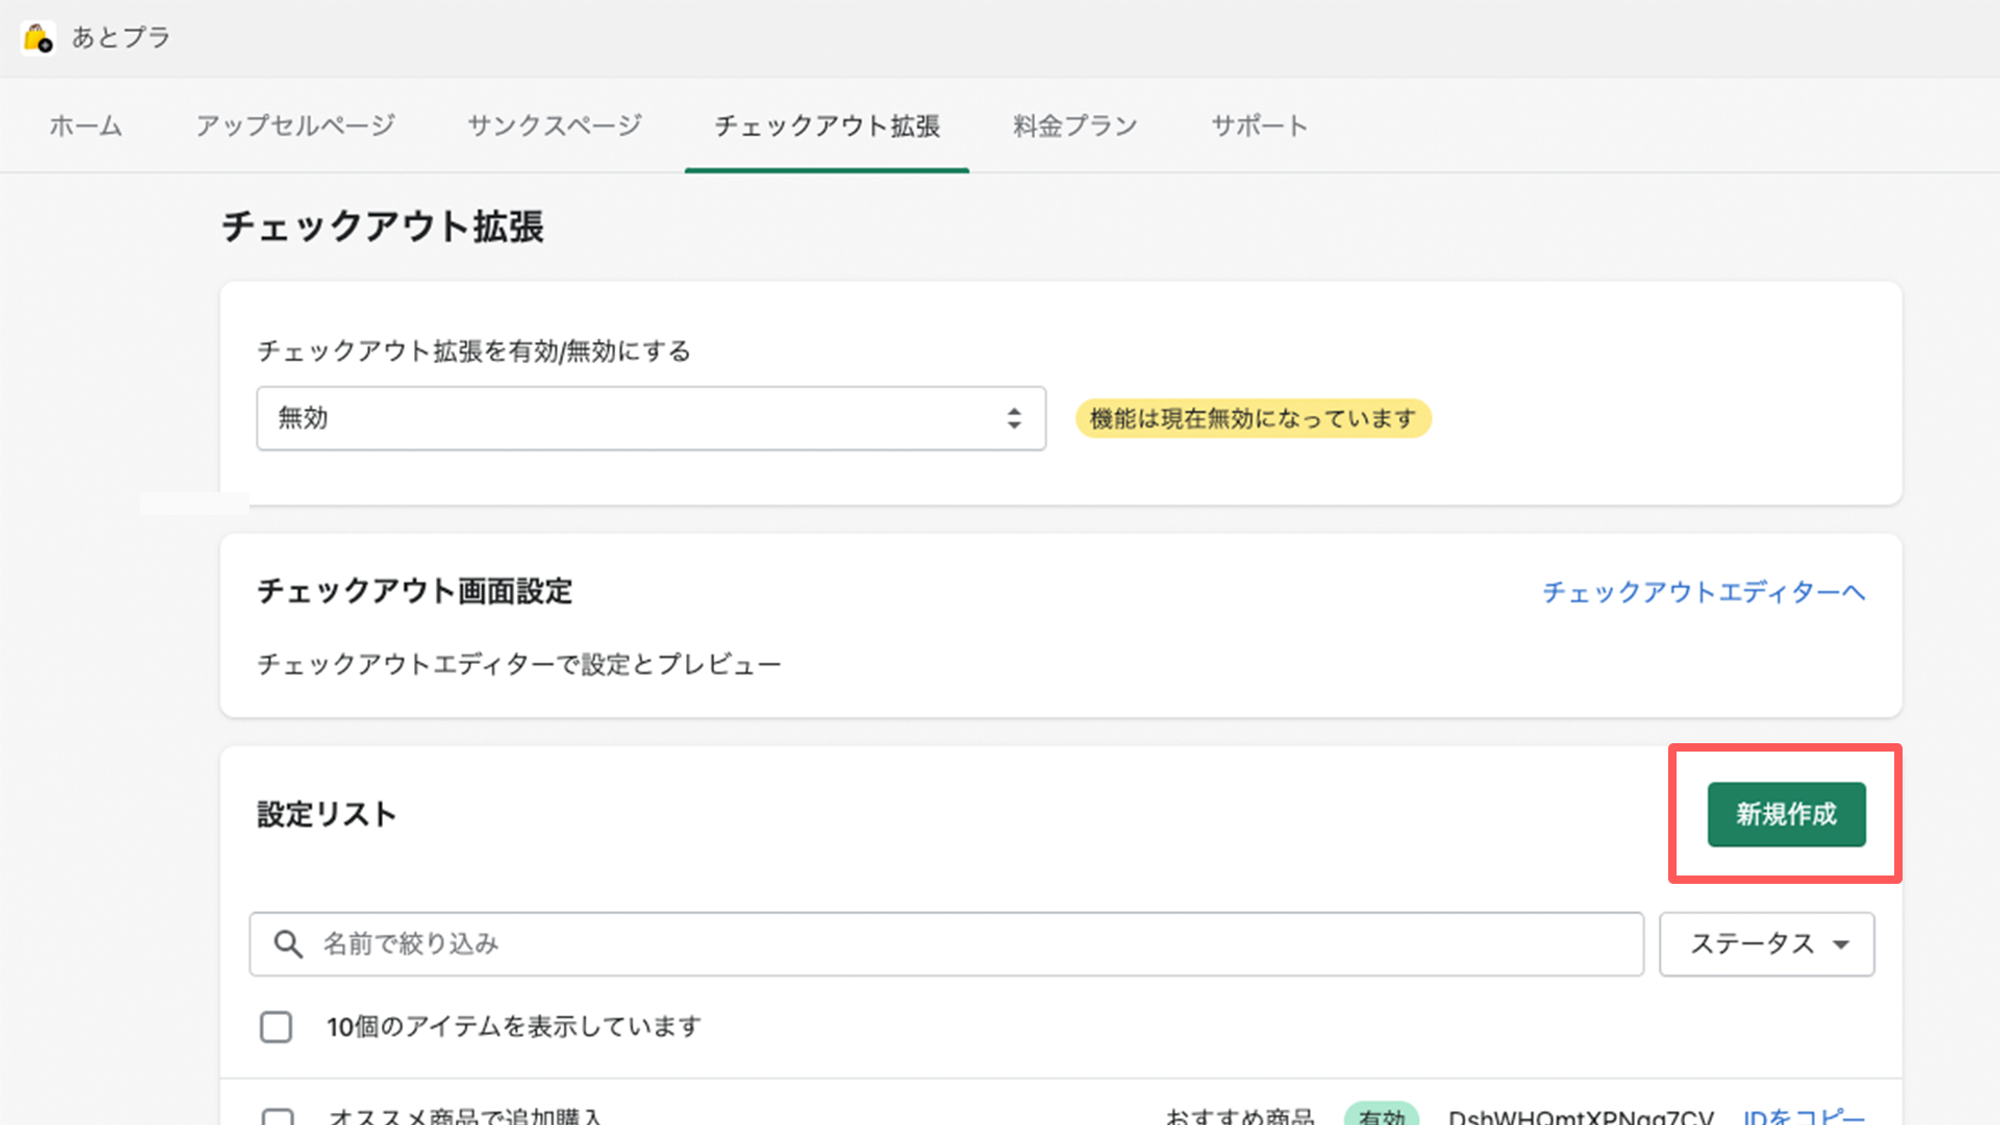Focus the 名前で絞り込み search field

click(x=946, y=944)
